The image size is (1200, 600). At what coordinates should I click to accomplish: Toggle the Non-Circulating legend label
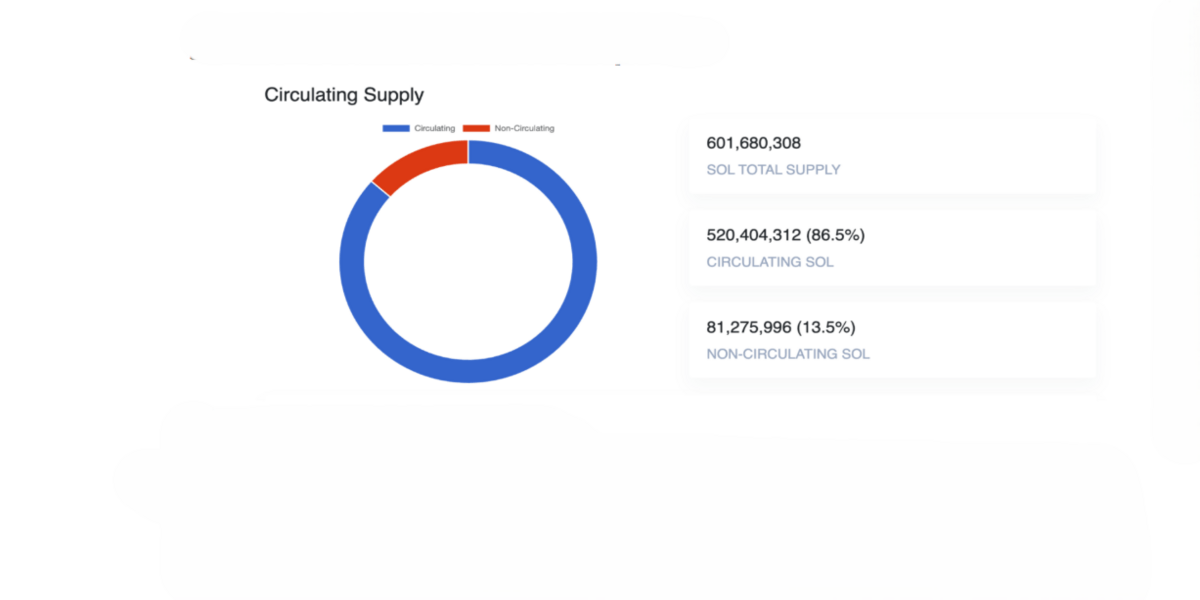click(x=524, y=128)
